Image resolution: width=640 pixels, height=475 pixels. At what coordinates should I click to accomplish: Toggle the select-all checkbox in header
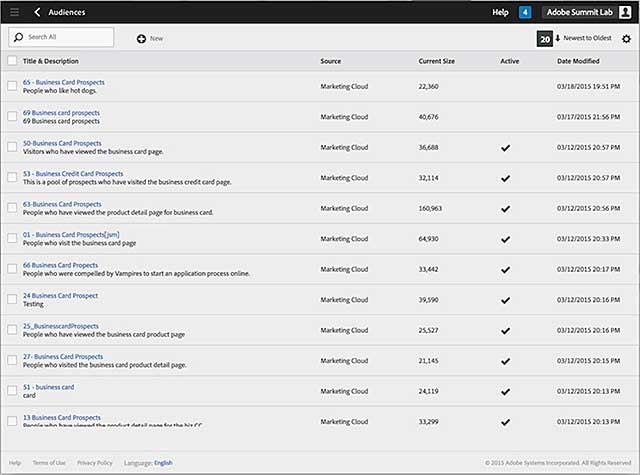tap(12, 60)
